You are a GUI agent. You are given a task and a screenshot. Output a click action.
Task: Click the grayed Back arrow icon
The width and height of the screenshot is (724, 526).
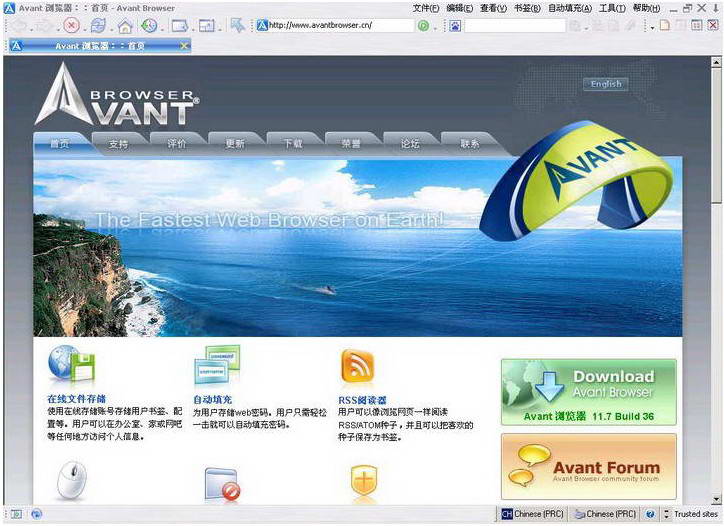(20, 25)
